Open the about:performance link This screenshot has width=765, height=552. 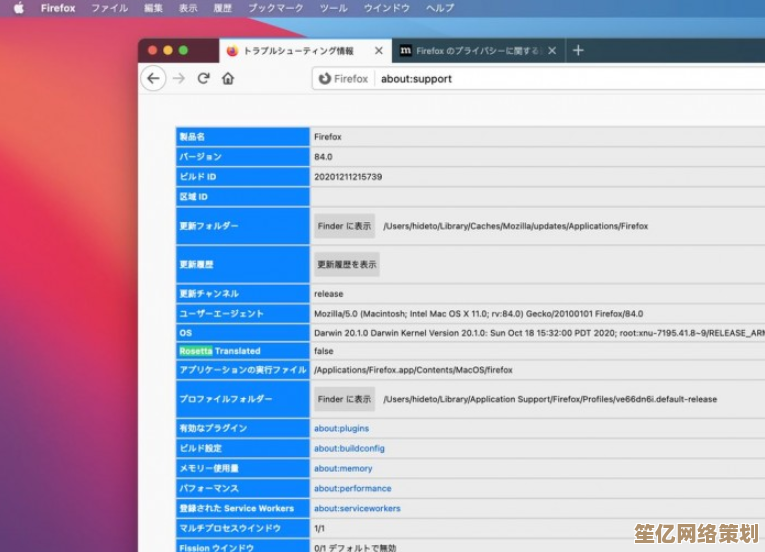[x=353, y=488]
